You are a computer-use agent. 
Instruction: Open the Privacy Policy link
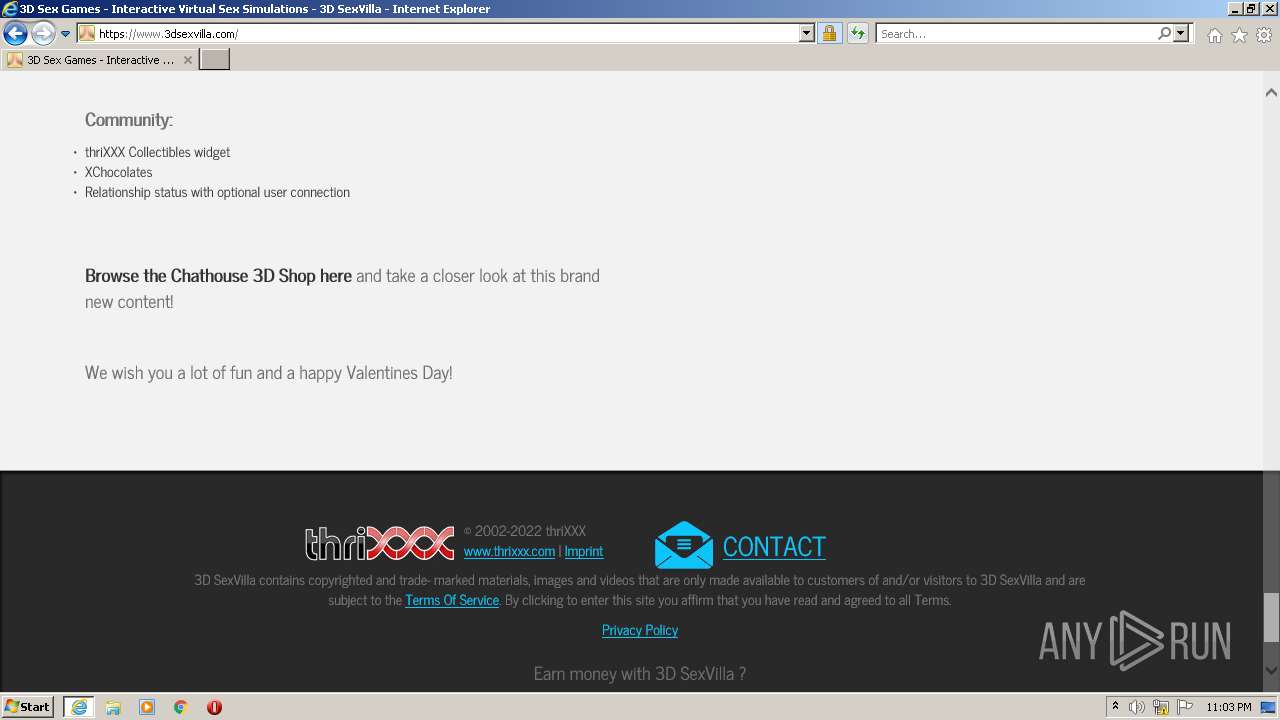pos(640,630)
